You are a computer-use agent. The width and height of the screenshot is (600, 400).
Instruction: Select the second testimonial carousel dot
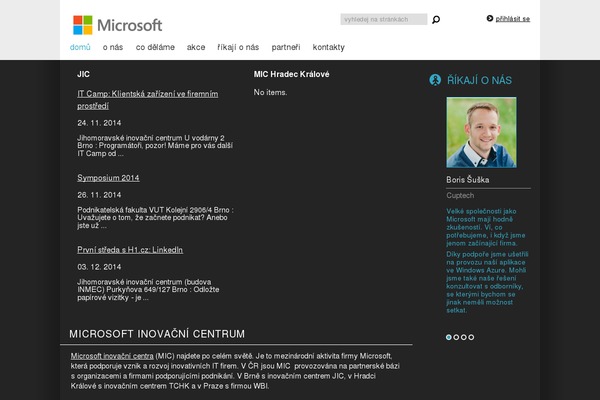tap(456, 337)
